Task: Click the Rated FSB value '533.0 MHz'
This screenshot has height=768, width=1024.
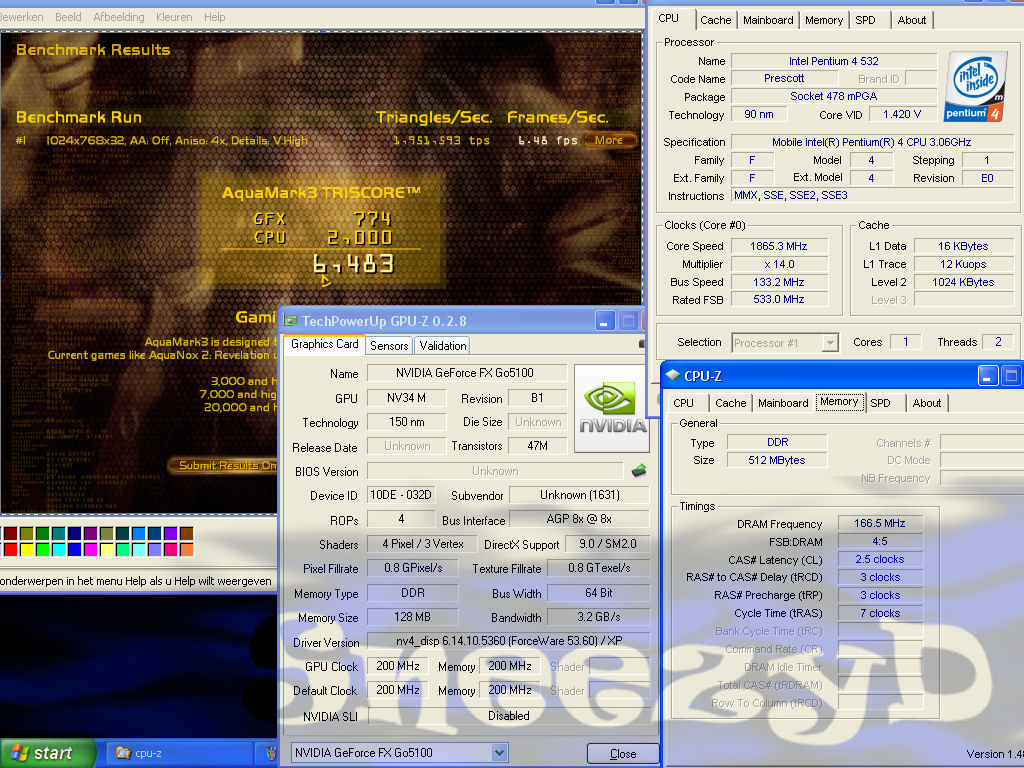Action: point(779,299)
